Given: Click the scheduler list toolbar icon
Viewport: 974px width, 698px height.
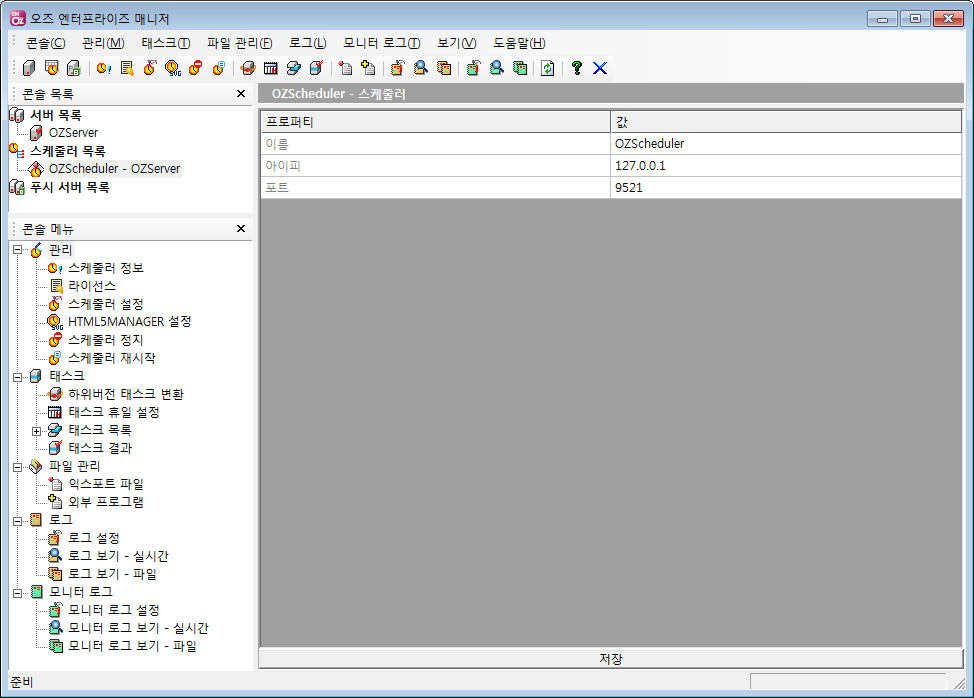Looking at the screenshot, I should (x=52, y=68).
